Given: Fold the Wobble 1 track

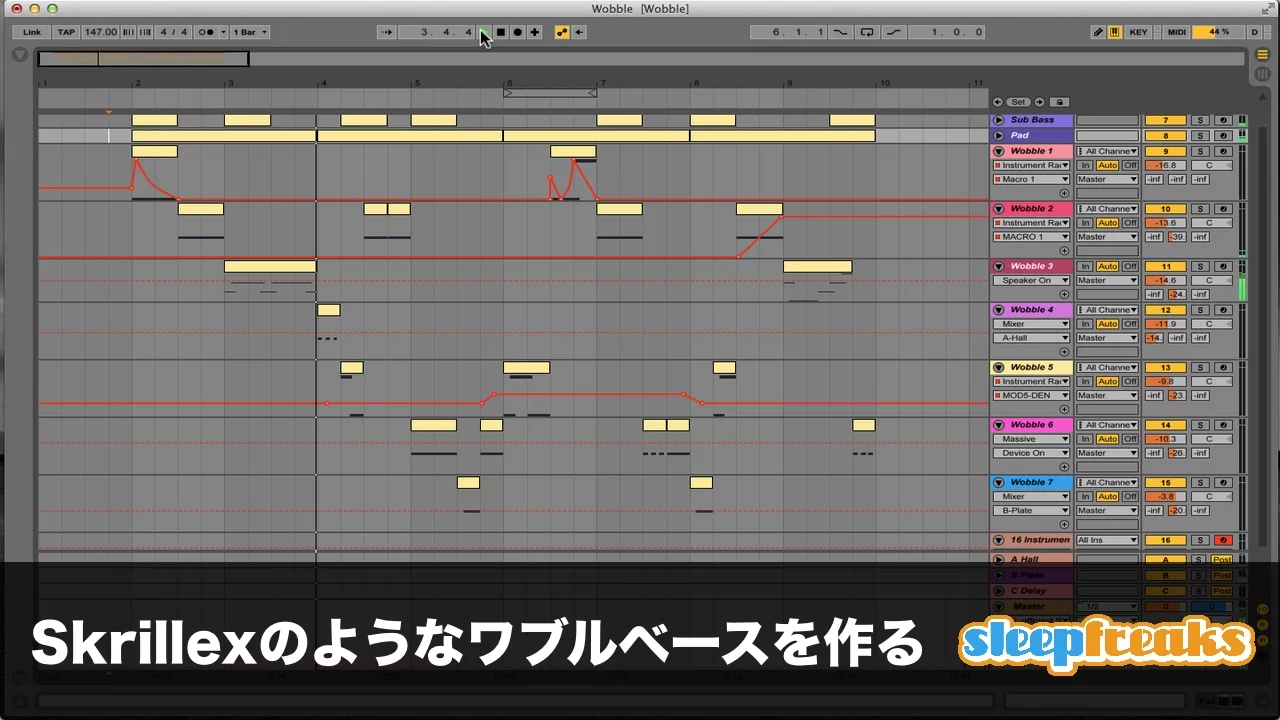Looking at the screenshot, I should pyautogui.click(x=998, y=151).
